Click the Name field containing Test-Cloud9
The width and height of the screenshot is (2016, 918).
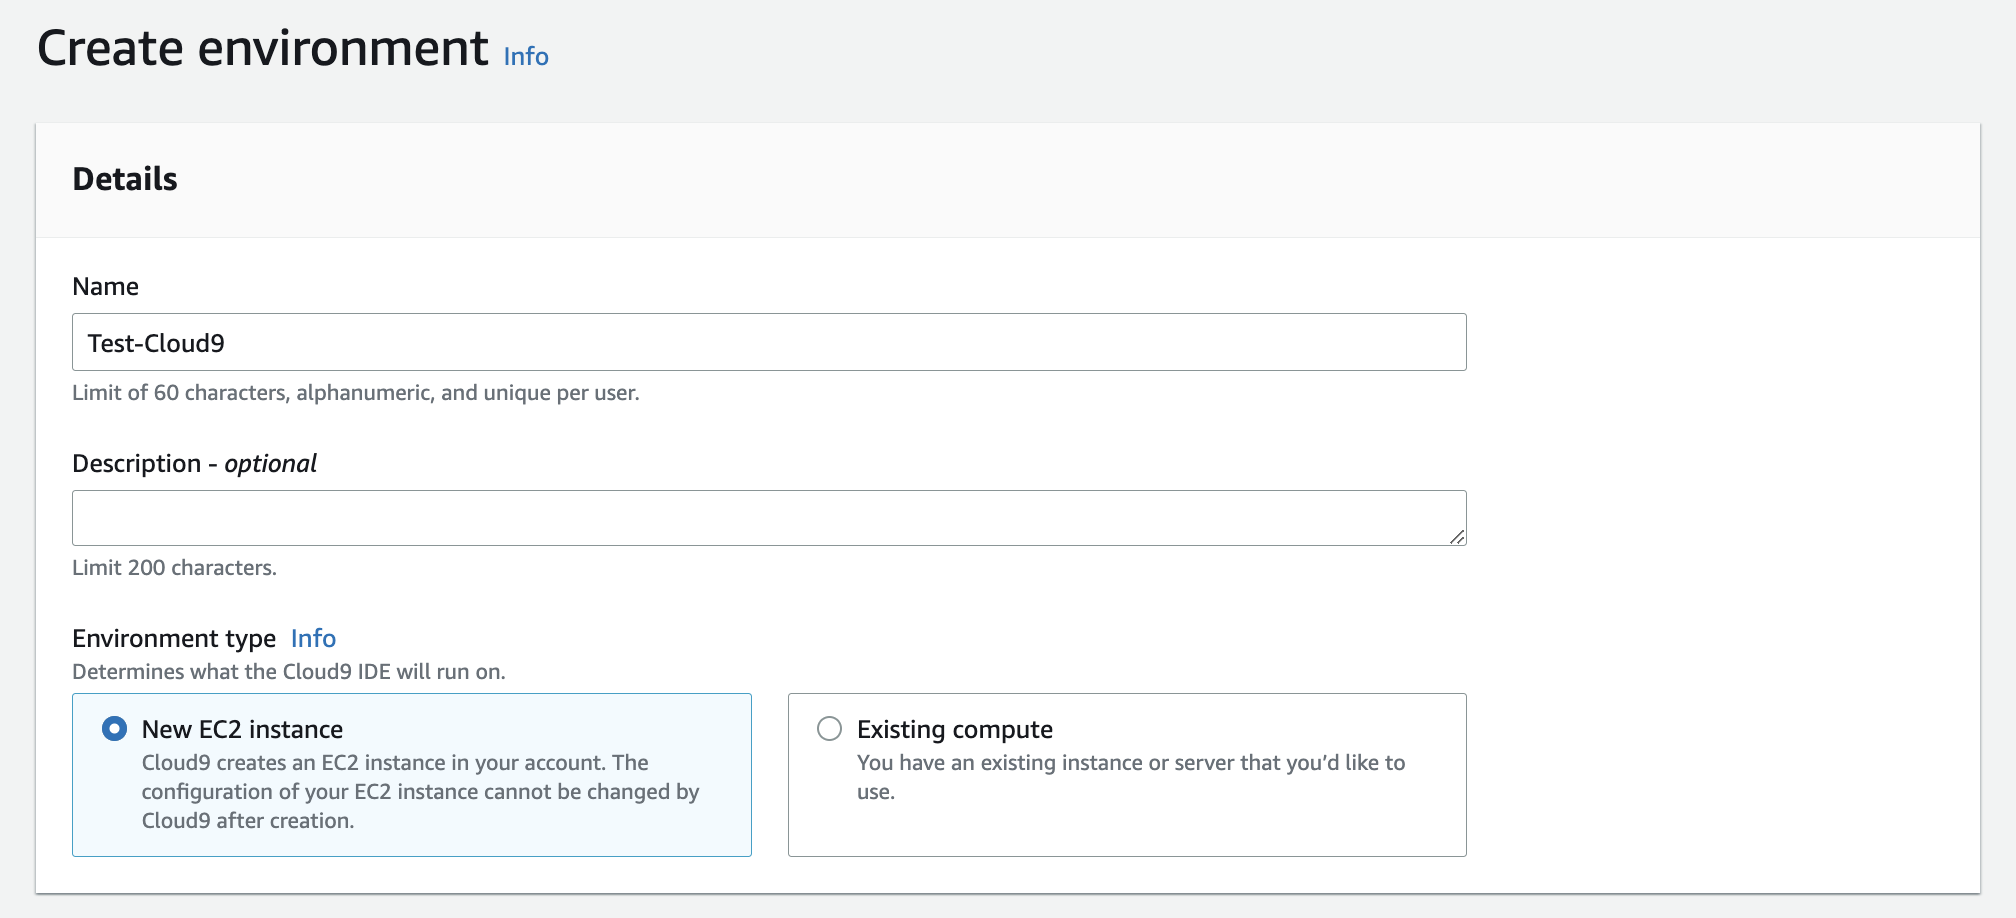[769, 342]
